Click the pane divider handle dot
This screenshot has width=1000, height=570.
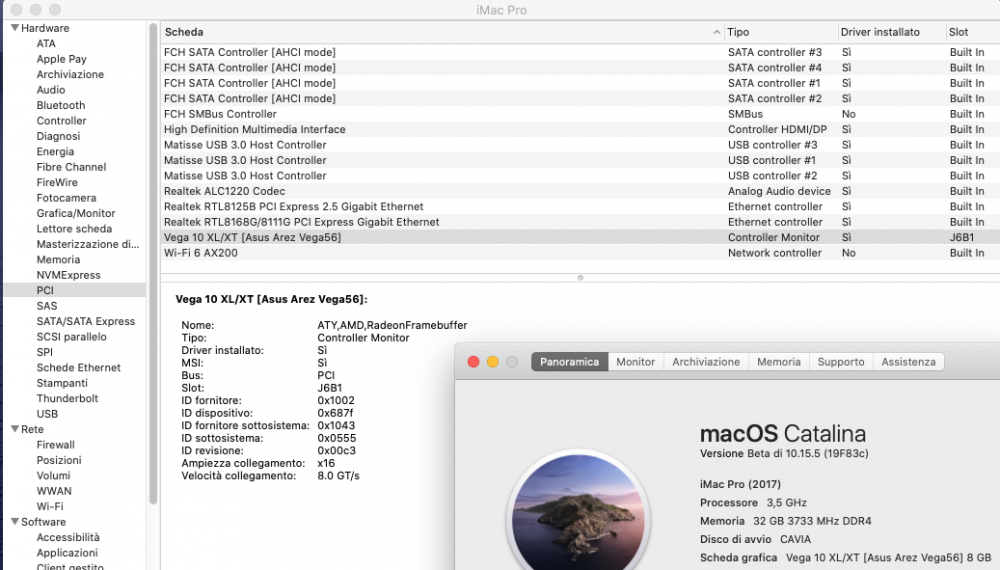coord(580,277)
